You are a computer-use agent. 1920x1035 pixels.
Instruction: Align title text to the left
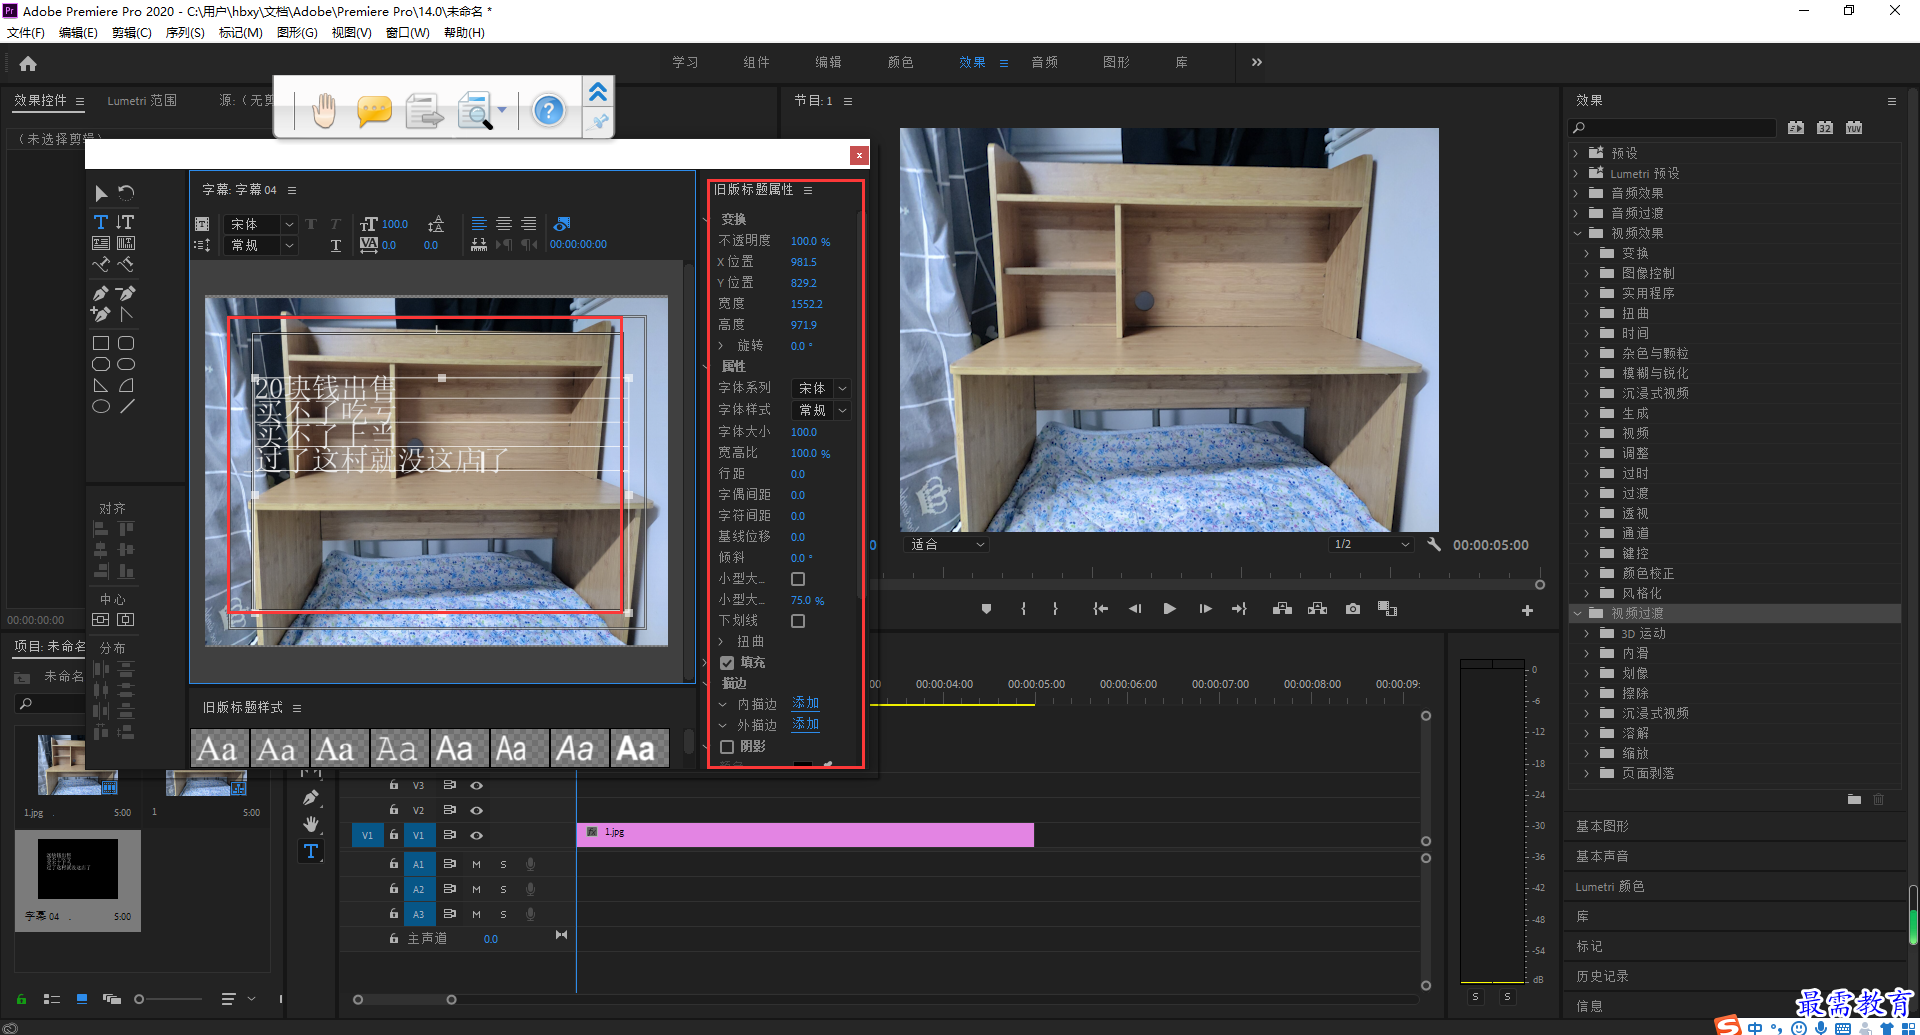pos(479,224)
